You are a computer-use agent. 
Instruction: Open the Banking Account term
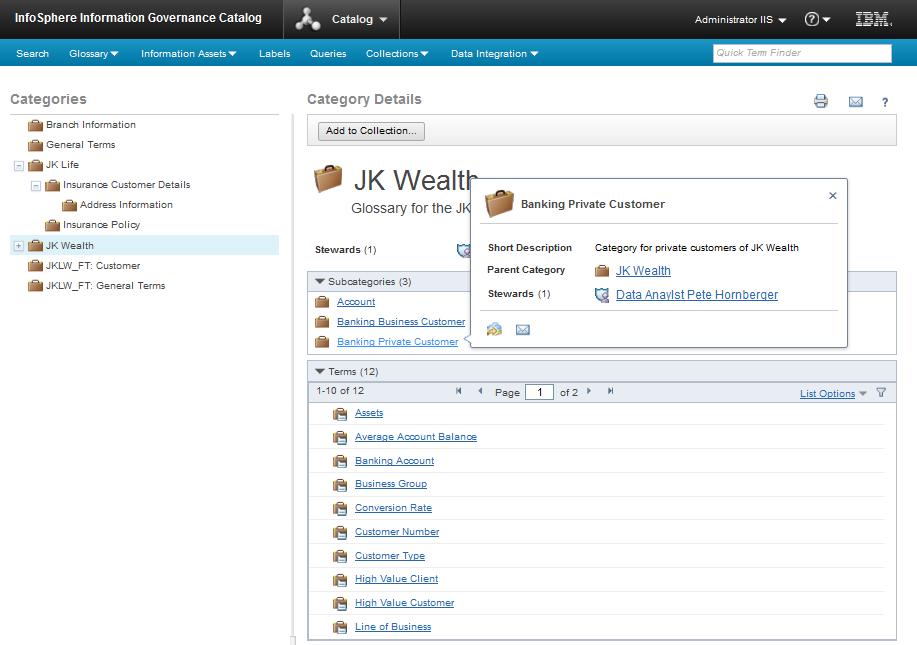click(395, 461)
